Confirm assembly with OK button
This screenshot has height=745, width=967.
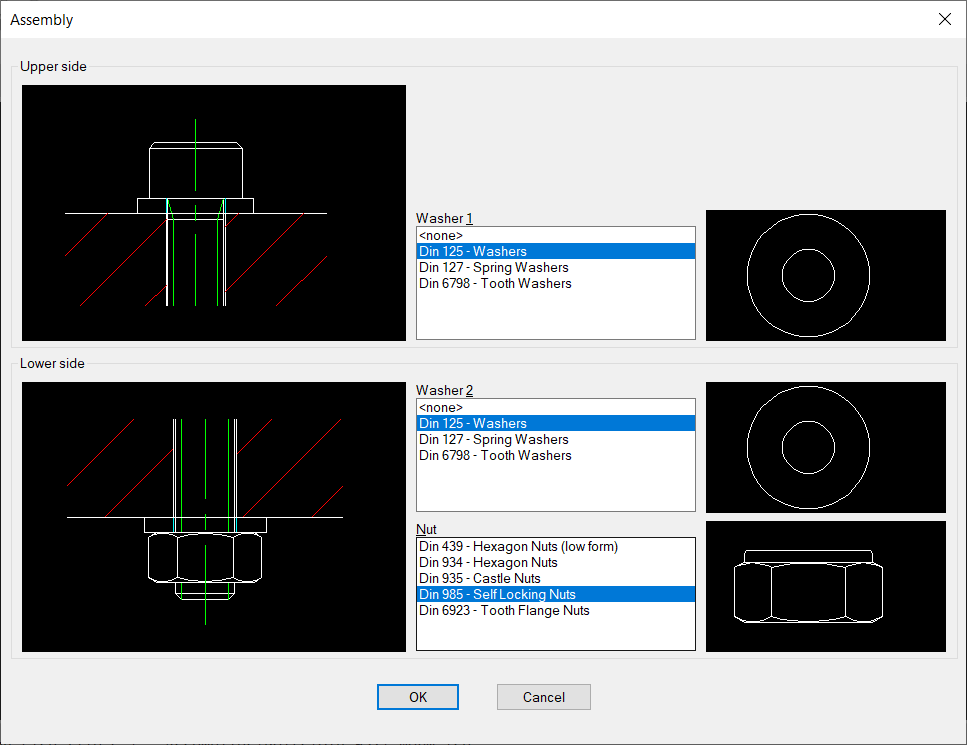pos(418,697)
